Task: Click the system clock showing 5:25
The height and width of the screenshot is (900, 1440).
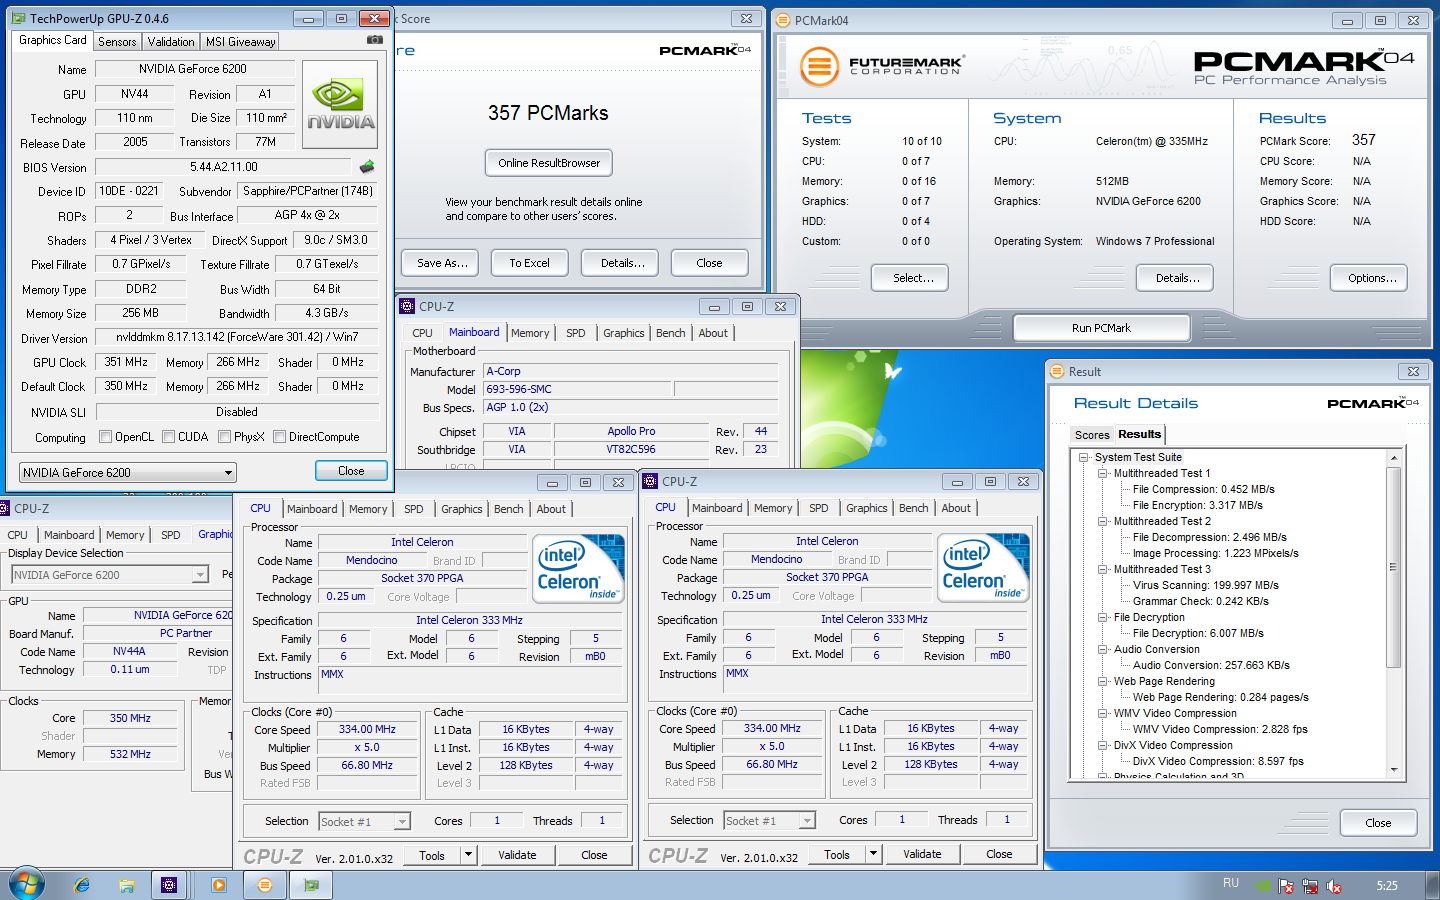Action: [x=1387, y=886]
